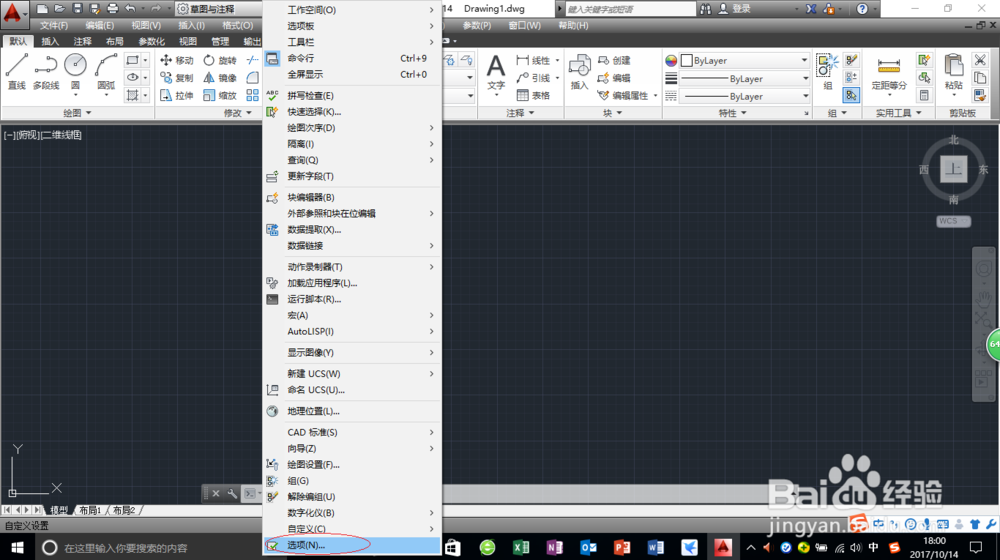Choose Command Line (命令行) menu entry
1000x560 pixels.
pos(352,58)
